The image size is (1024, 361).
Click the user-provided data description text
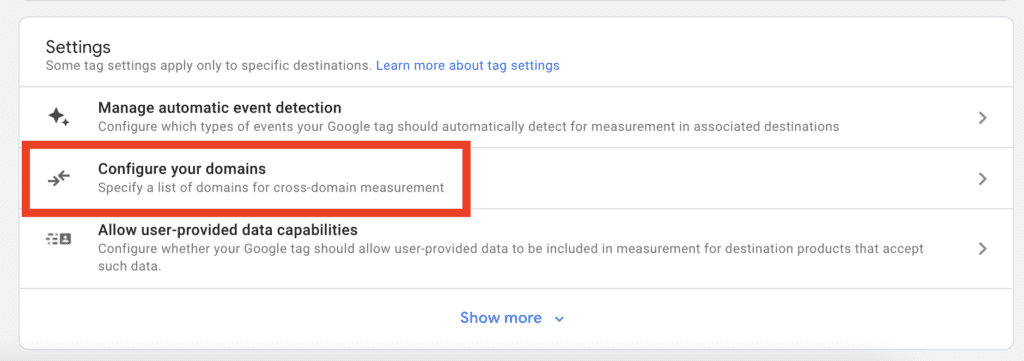511,258
